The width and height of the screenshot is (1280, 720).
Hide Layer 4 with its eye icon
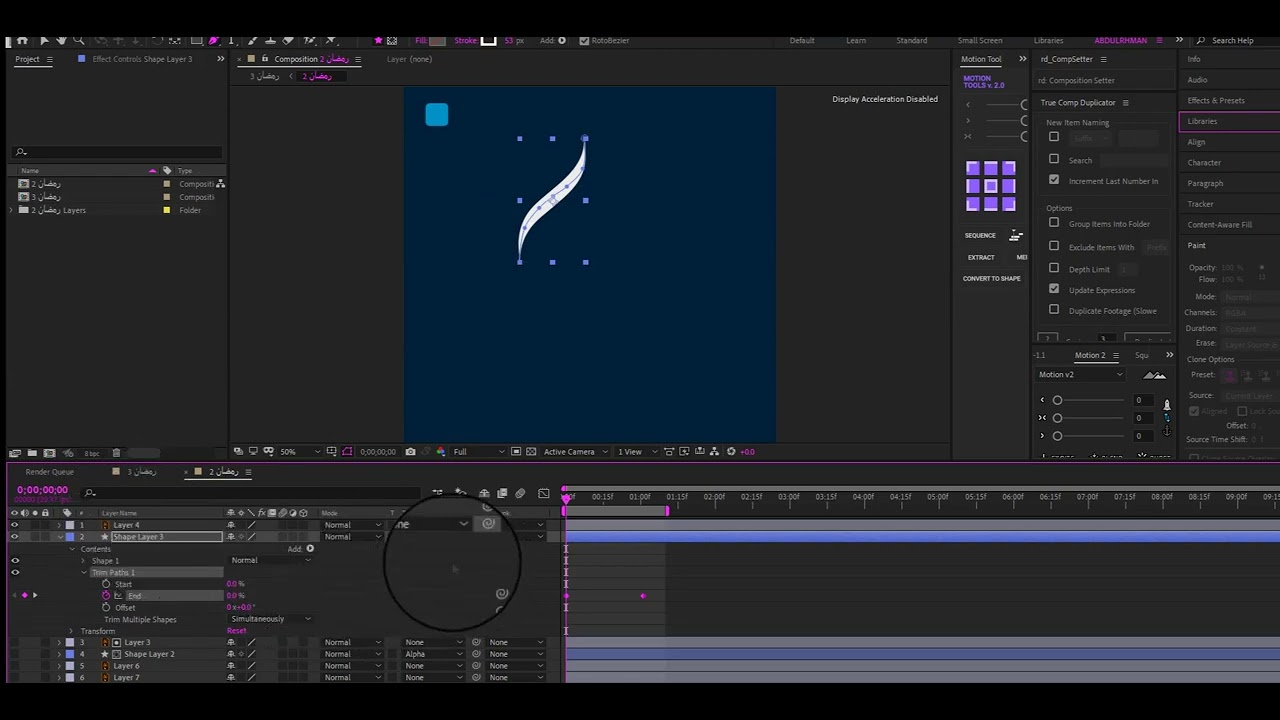pos(14,525)
